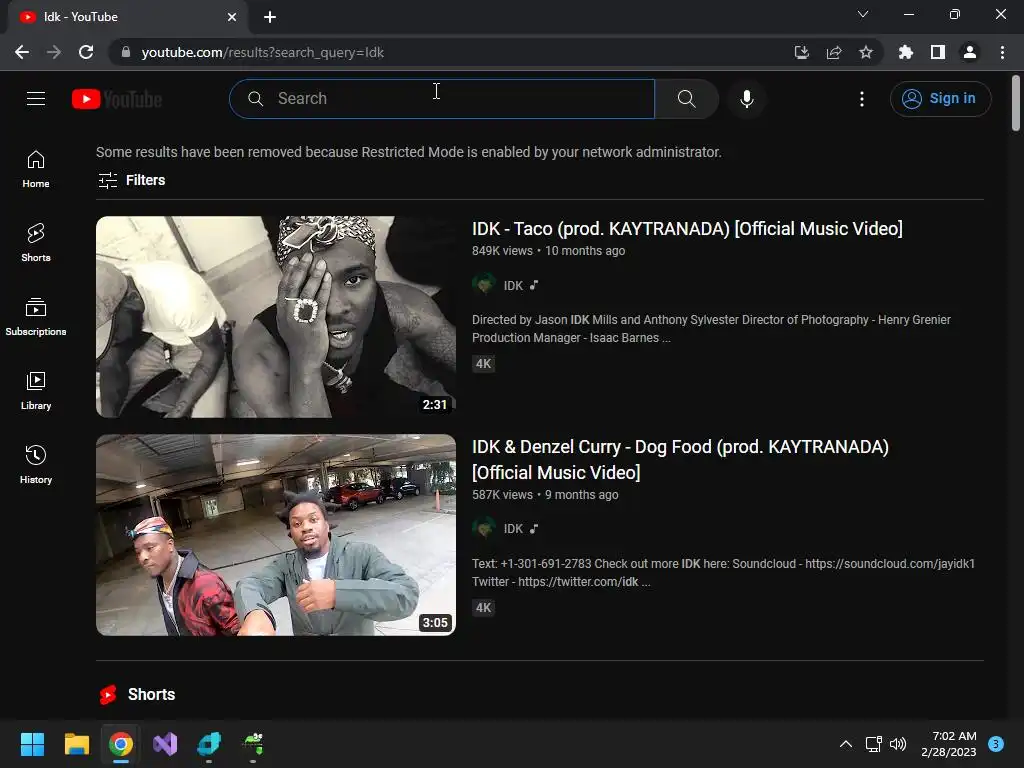Select the Idk - YouTube tab

coord(127,17)
